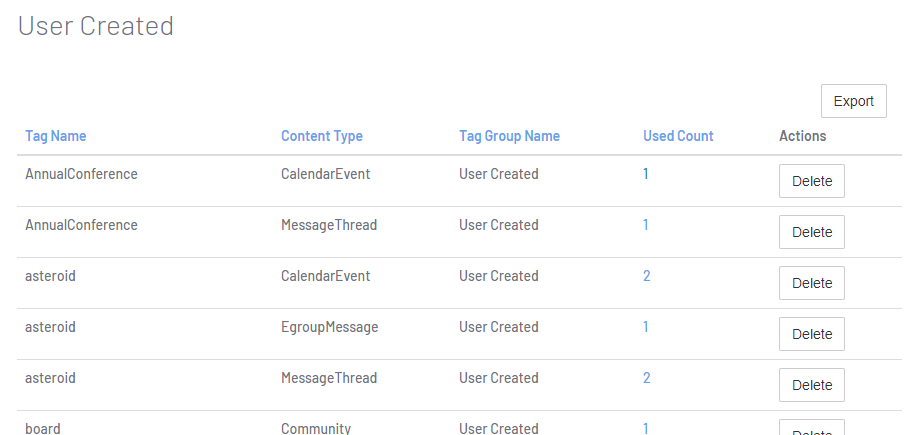Open used count 2 for asteroid CalendarEvent

(646, 276)
